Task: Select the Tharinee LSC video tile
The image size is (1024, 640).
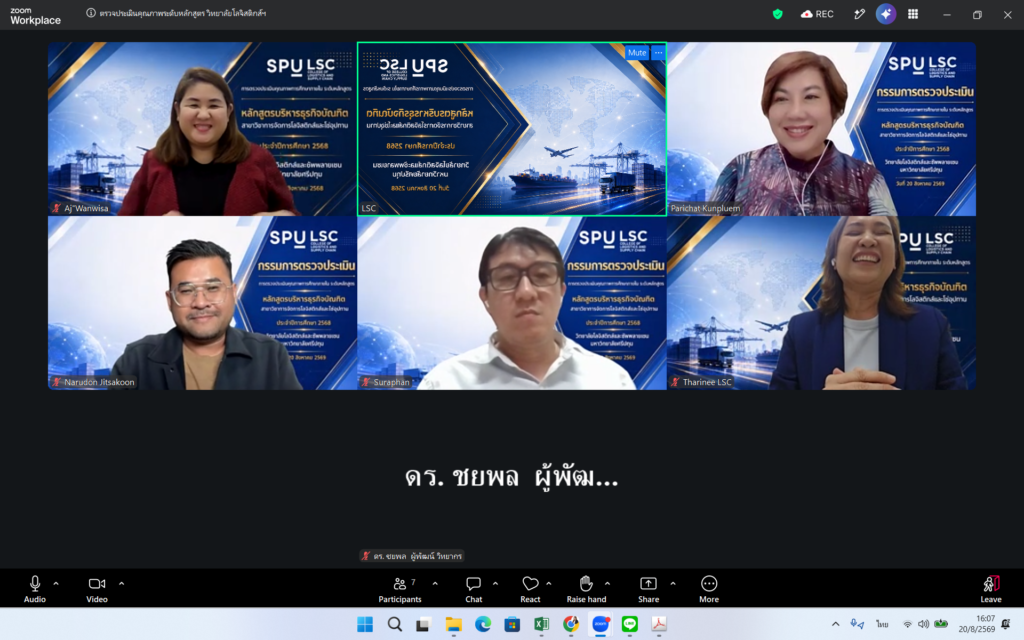Action: pyautogui.click(x=822, y=303)
